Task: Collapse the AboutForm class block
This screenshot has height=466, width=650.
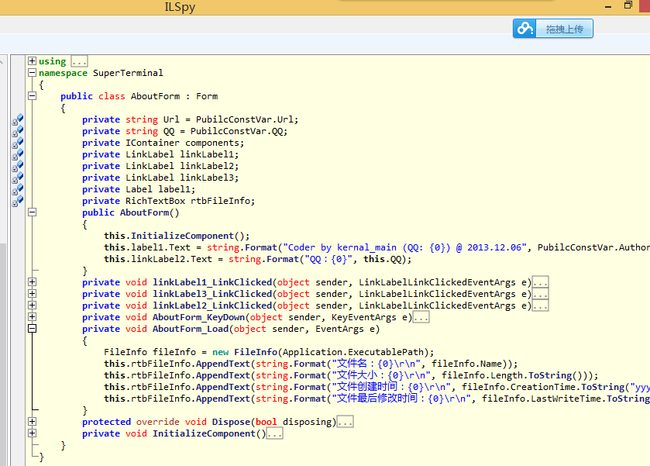Action: pos(32,96)
